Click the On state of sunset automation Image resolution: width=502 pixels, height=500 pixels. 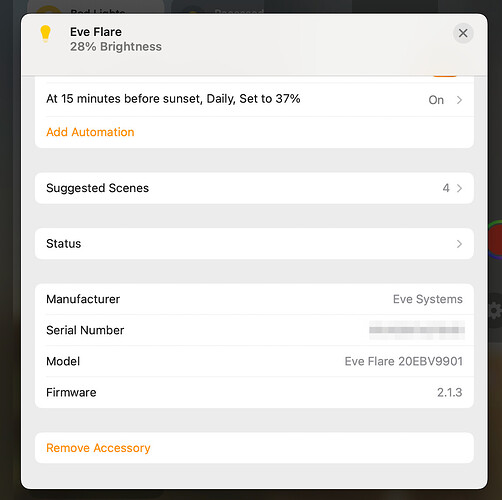(x=436, y=100)
